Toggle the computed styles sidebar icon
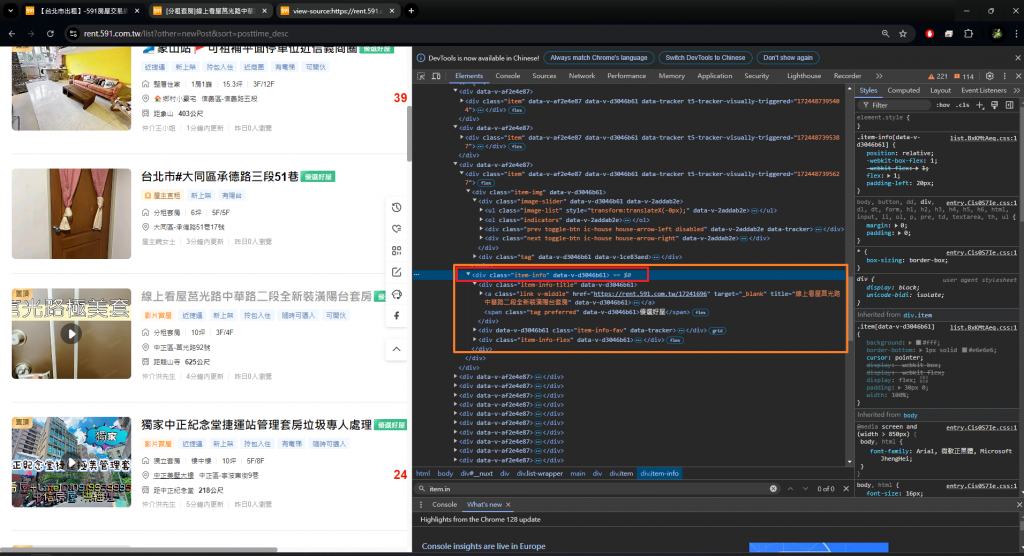 [x=1010, y=105]
